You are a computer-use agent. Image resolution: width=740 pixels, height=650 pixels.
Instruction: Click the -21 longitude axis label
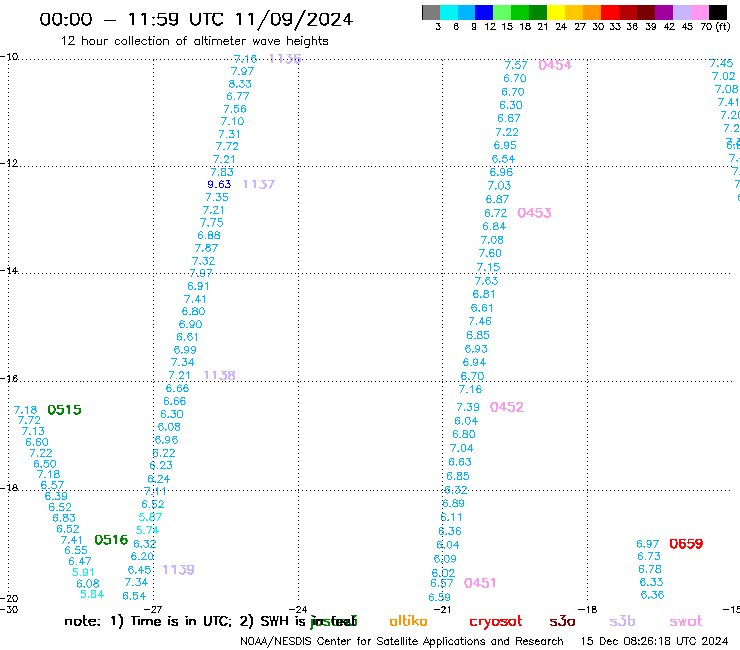(442, 609)
